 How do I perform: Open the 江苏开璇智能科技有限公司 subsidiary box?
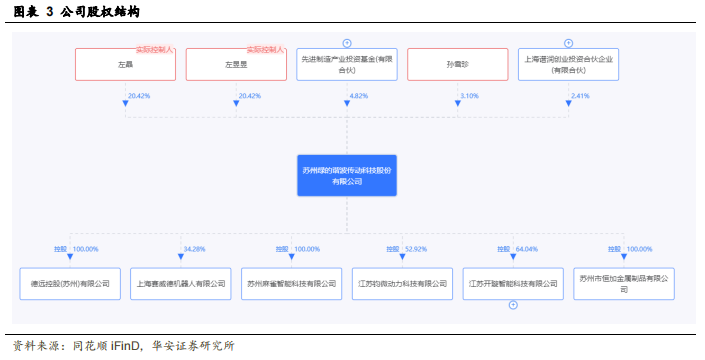click(513, 284)
